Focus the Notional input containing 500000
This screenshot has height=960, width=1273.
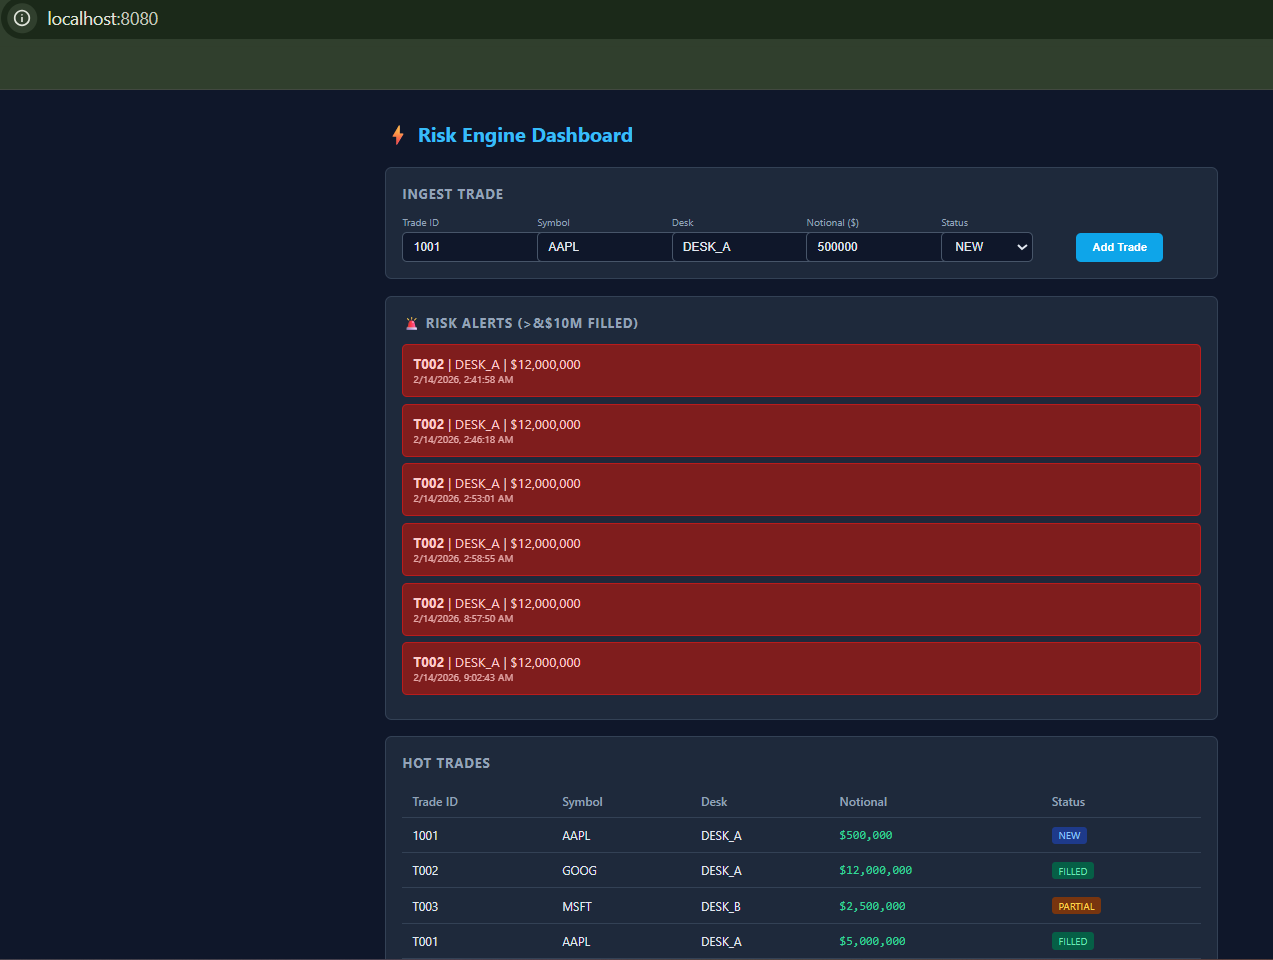pos(873,247)
